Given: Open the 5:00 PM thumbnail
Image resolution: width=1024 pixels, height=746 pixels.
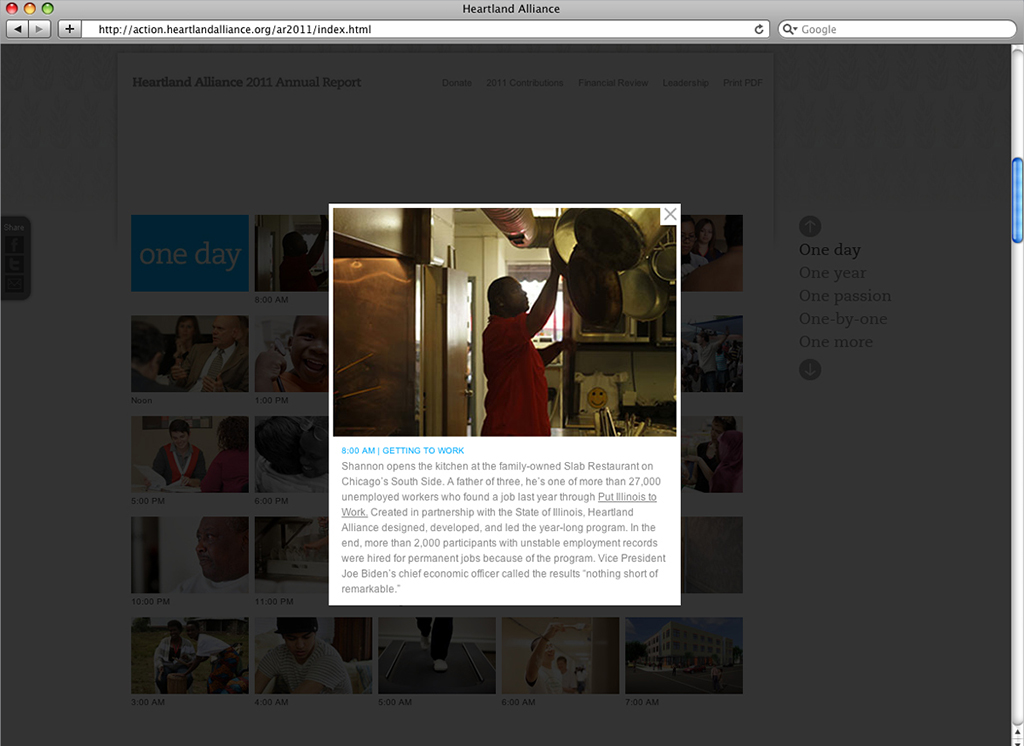Looking at the screenshot, I should coord(190,454).
